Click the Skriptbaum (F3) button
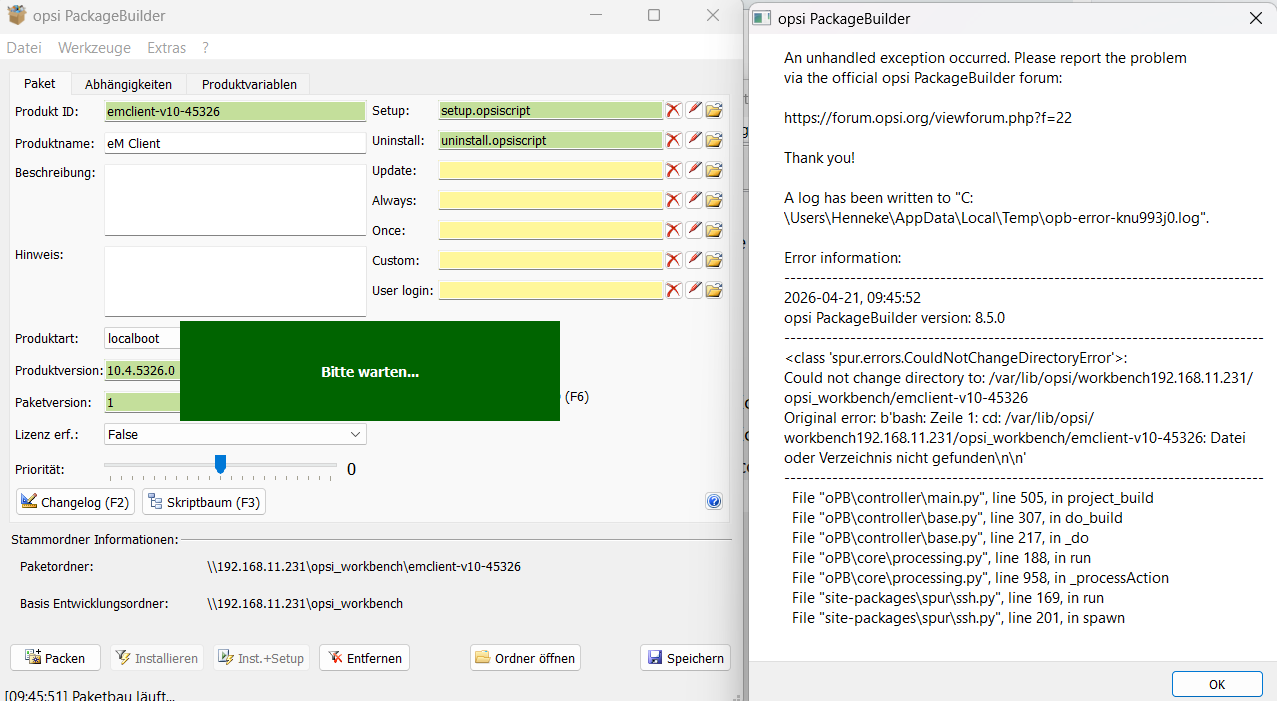This screenshot has width=1277, height=701. click(x=204, y=502)
